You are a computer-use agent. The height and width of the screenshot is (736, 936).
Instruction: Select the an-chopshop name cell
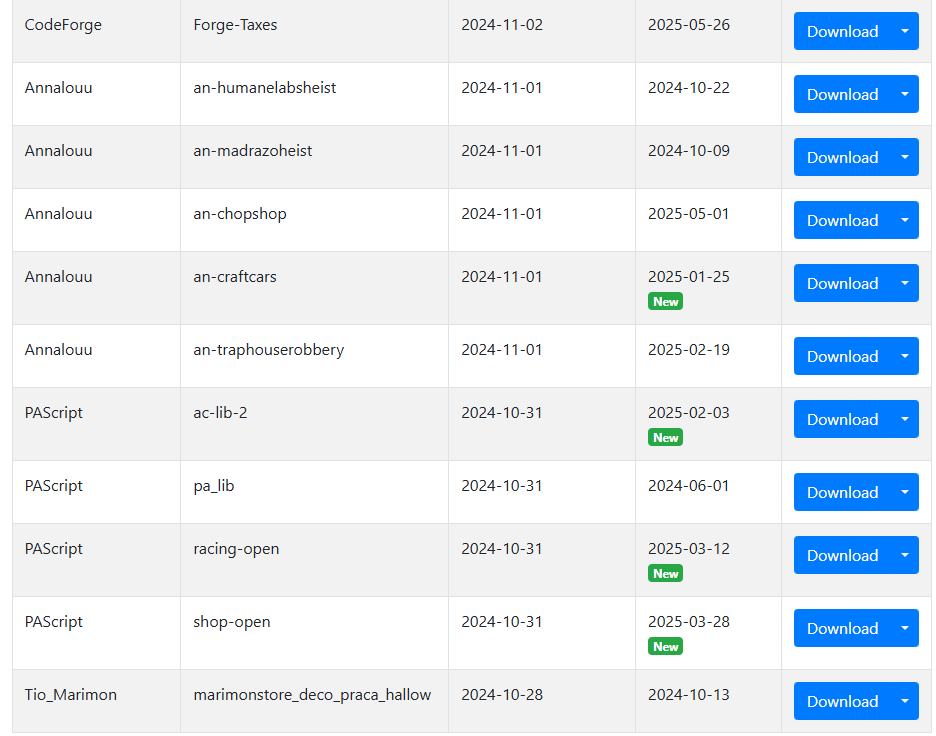(315, 220)
